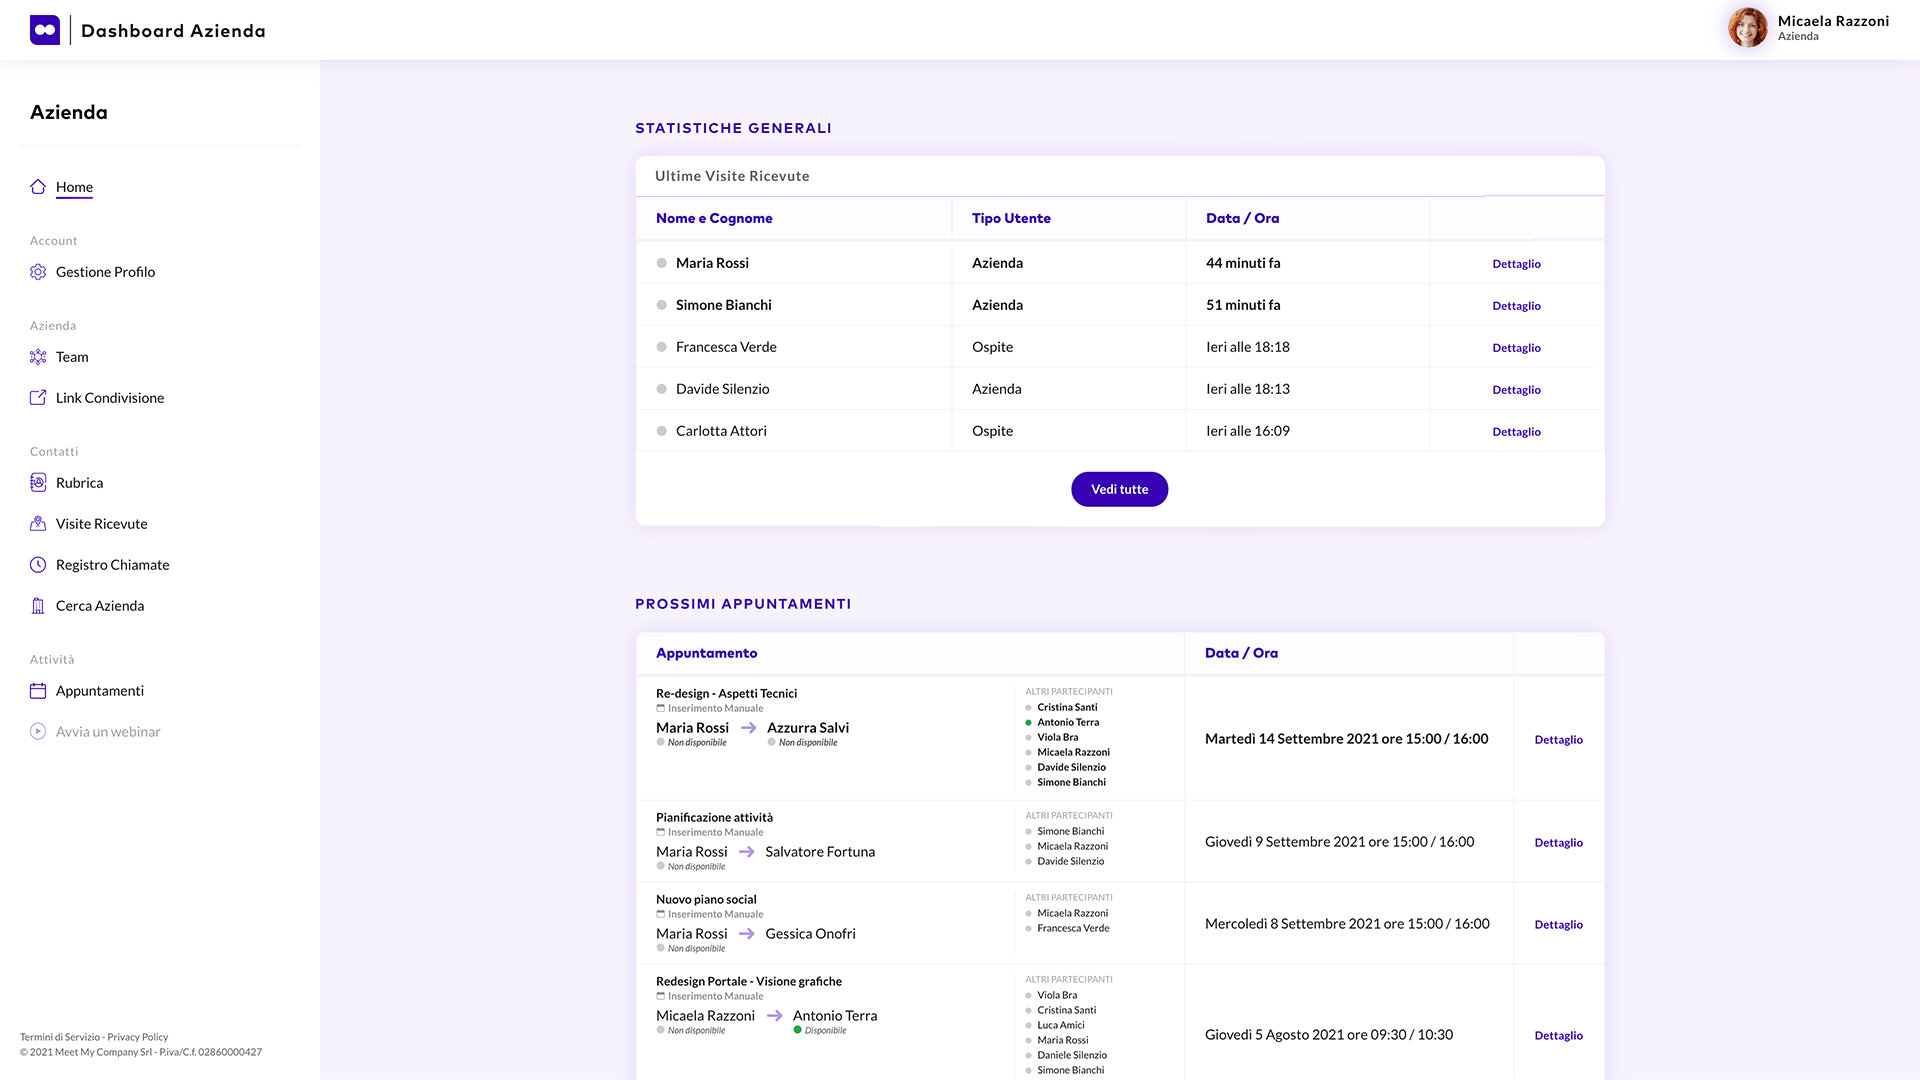1920x1080 pixels.
Task: Click Pianificazione attività appointment title
Action: point(714,817)
